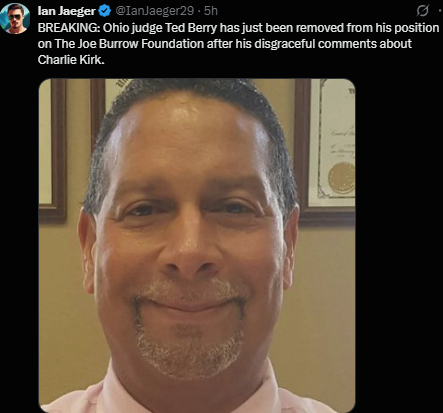Open the attached photo of smiling man
The image size is (443, 413).
[x=197, y=246]
